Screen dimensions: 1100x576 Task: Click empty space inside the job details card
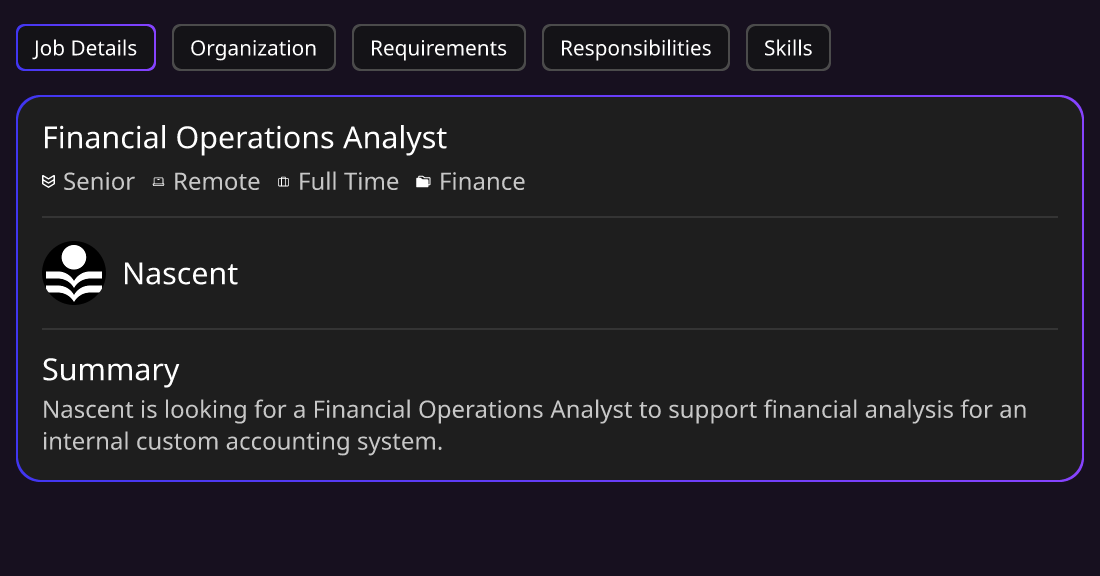[x=772, y=274]
